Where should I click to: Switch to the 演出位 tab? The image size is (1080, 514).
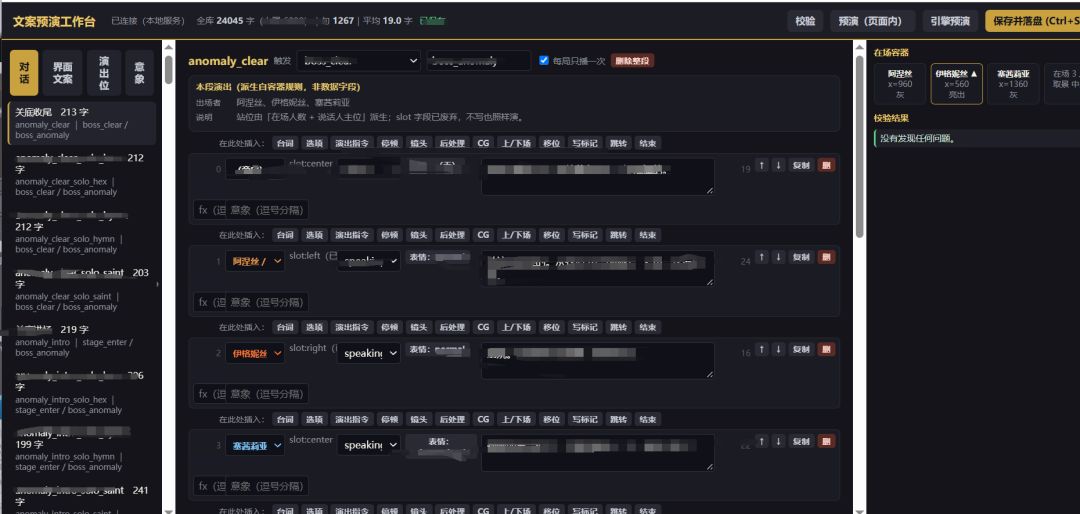pos(104,73)
